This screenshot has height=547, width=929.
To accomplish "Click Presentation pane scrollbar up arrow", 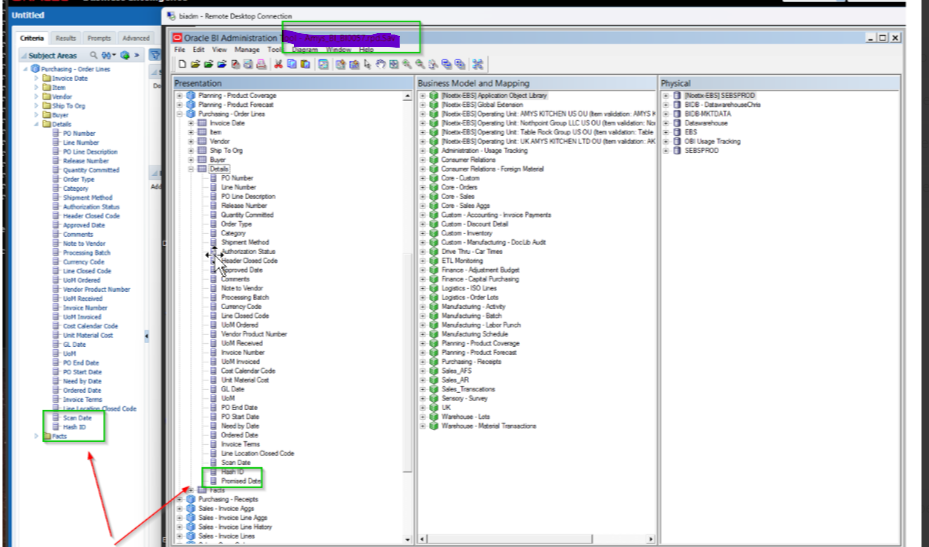I will (x=407, y=96).
